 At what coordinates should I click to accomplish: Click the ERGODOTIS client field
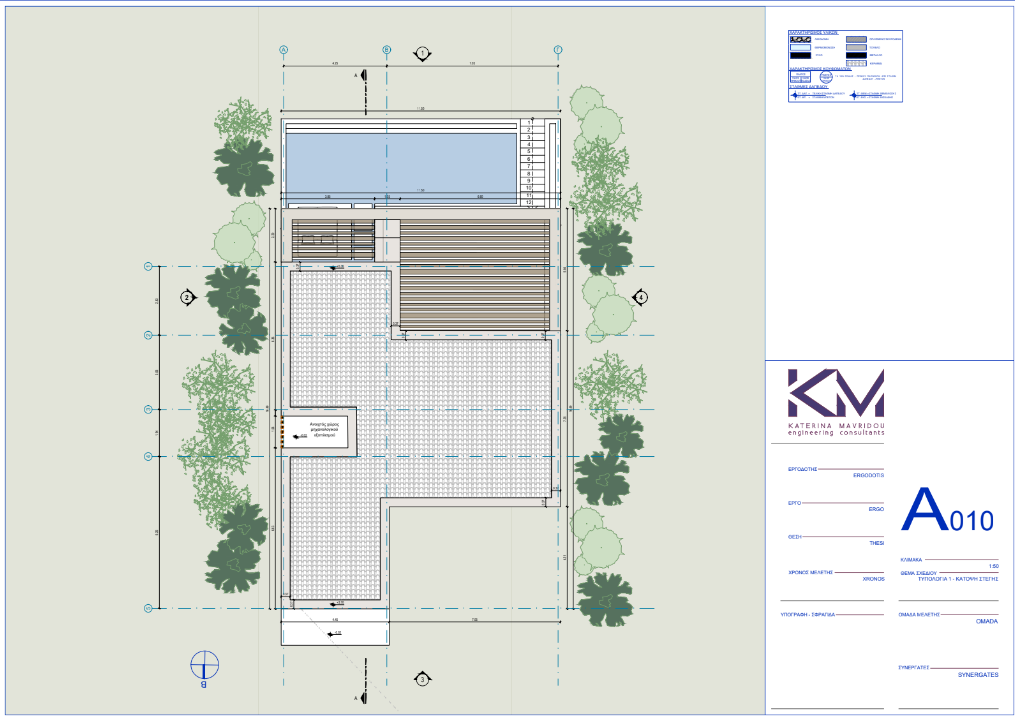click(x=868, y=475)
